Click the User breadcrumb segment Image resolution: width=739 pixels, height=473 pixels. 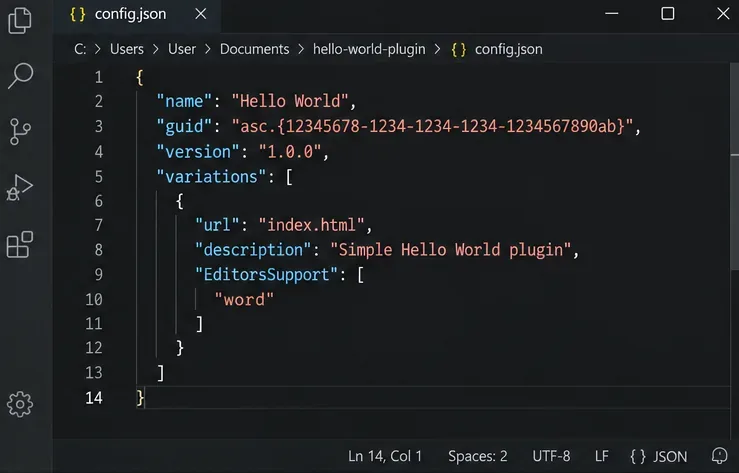click(182, 49)
